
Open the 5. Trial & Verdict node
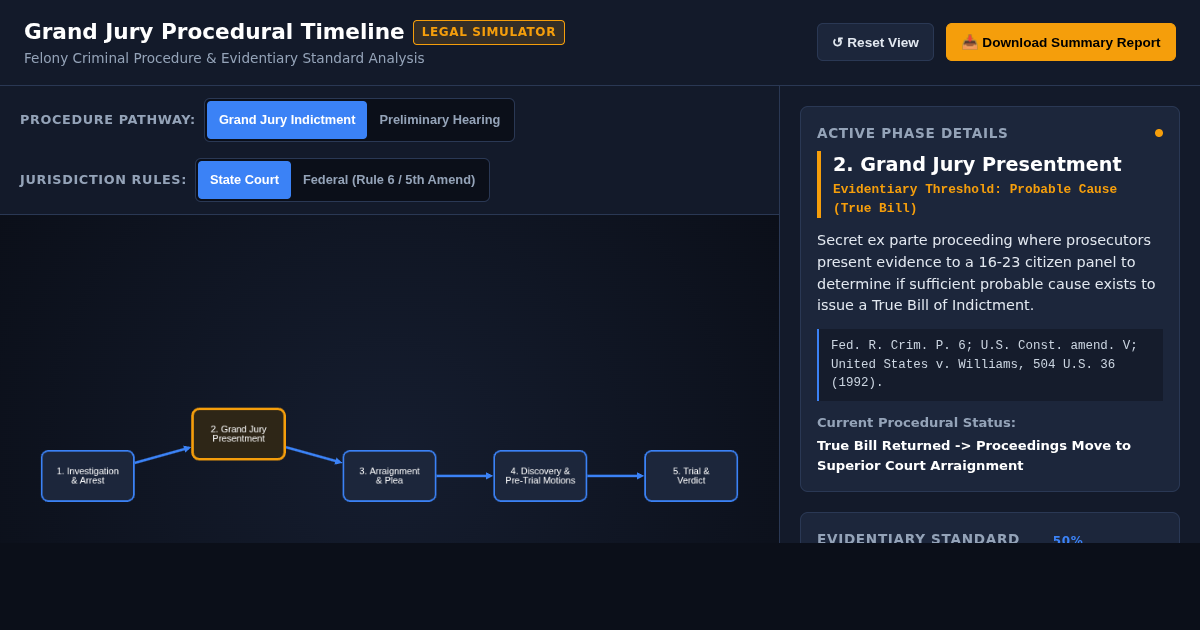pos(691,476)
